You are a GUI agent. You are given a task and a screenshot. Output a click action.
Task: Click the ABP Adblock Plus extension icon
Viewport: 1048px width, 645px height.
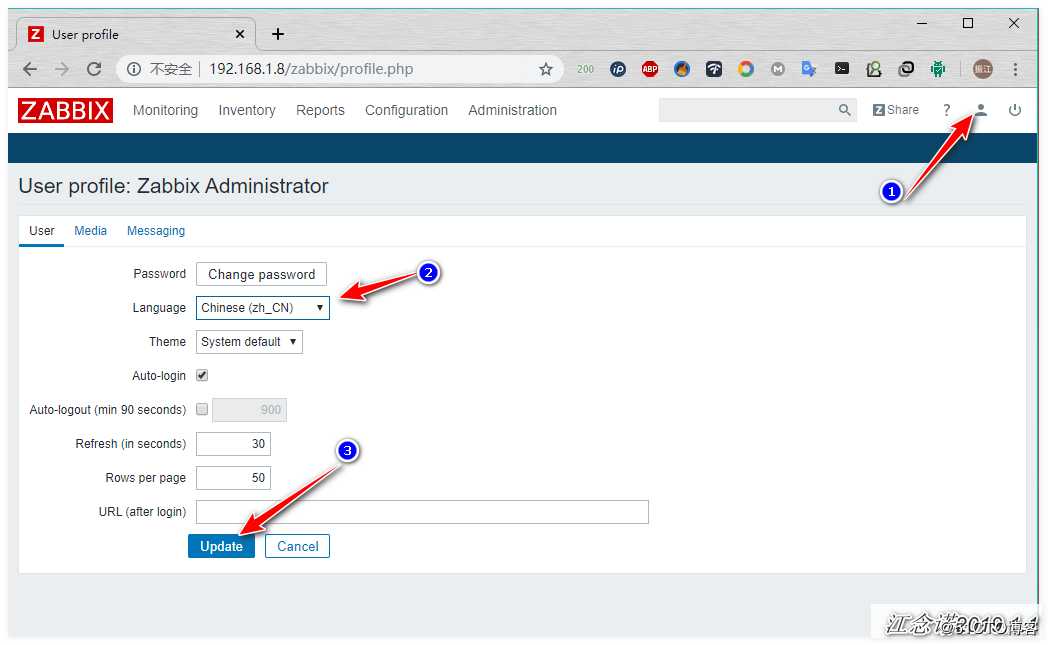650,69
